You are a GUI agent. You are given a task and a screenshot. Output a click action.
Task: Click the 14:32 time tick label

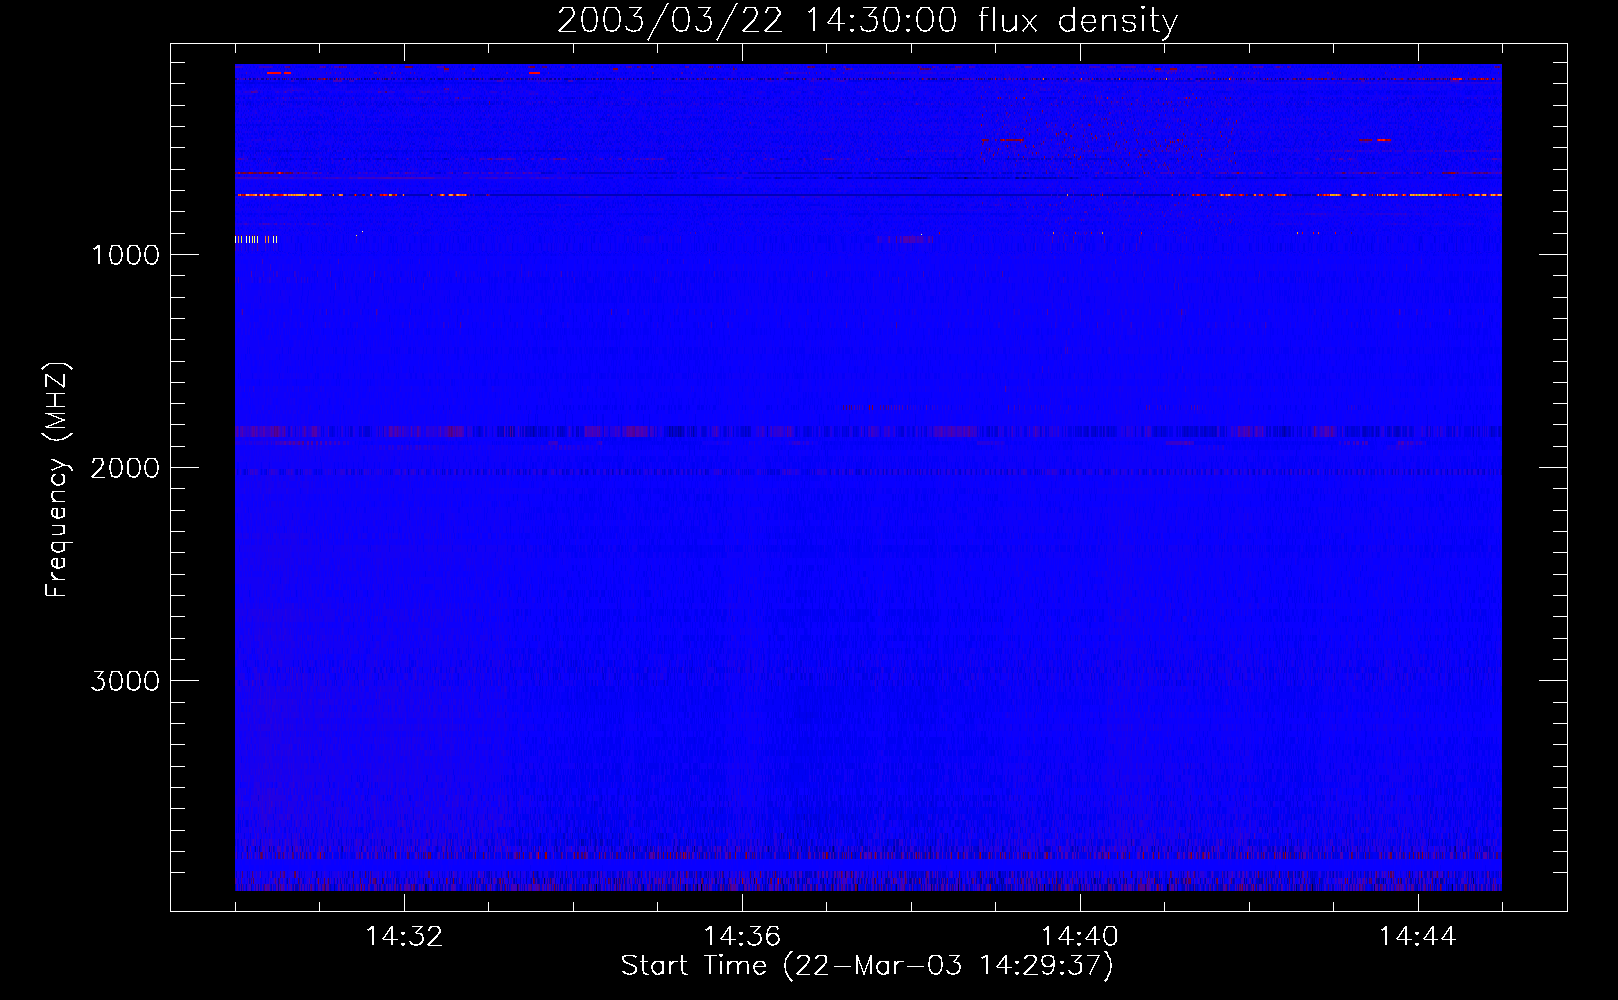tap(404, 937)
